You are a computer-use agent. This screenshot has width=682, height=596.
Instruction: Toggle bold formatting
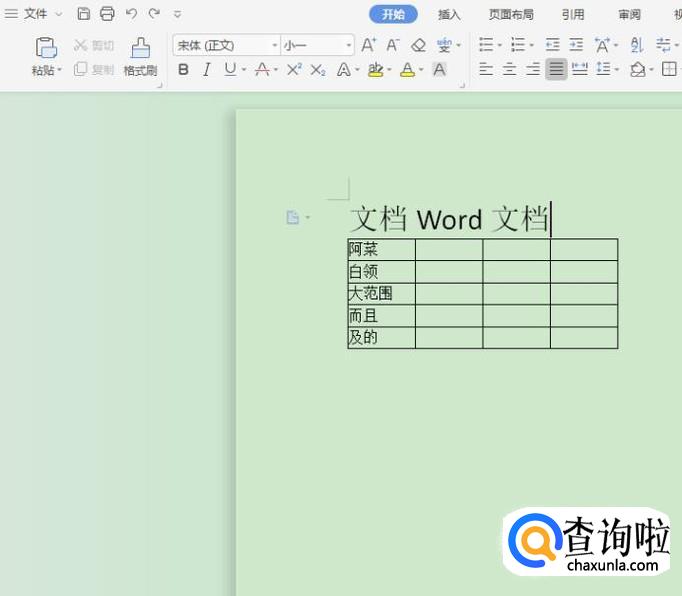click(184, 69)
